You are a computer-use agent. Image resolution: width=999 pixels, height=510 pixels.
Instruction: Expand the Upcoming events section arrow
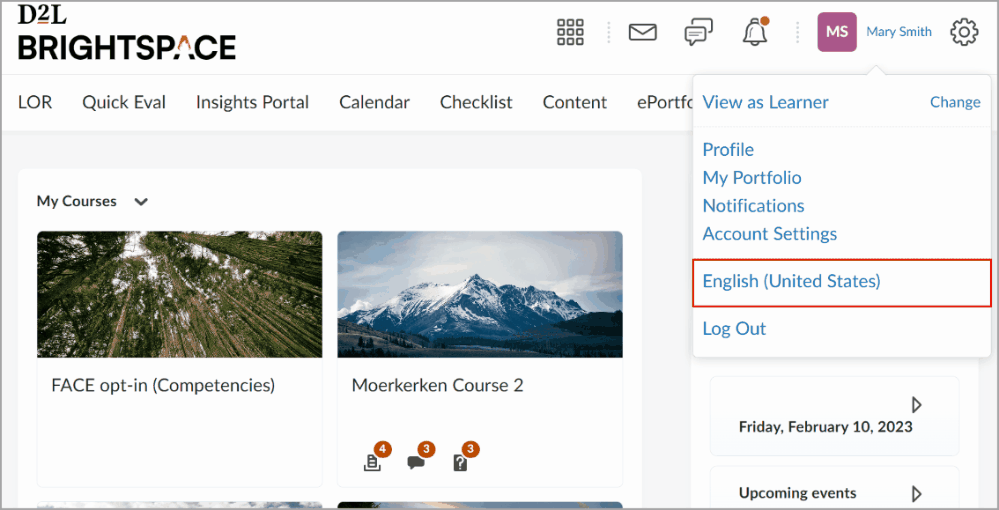point(916,493)
